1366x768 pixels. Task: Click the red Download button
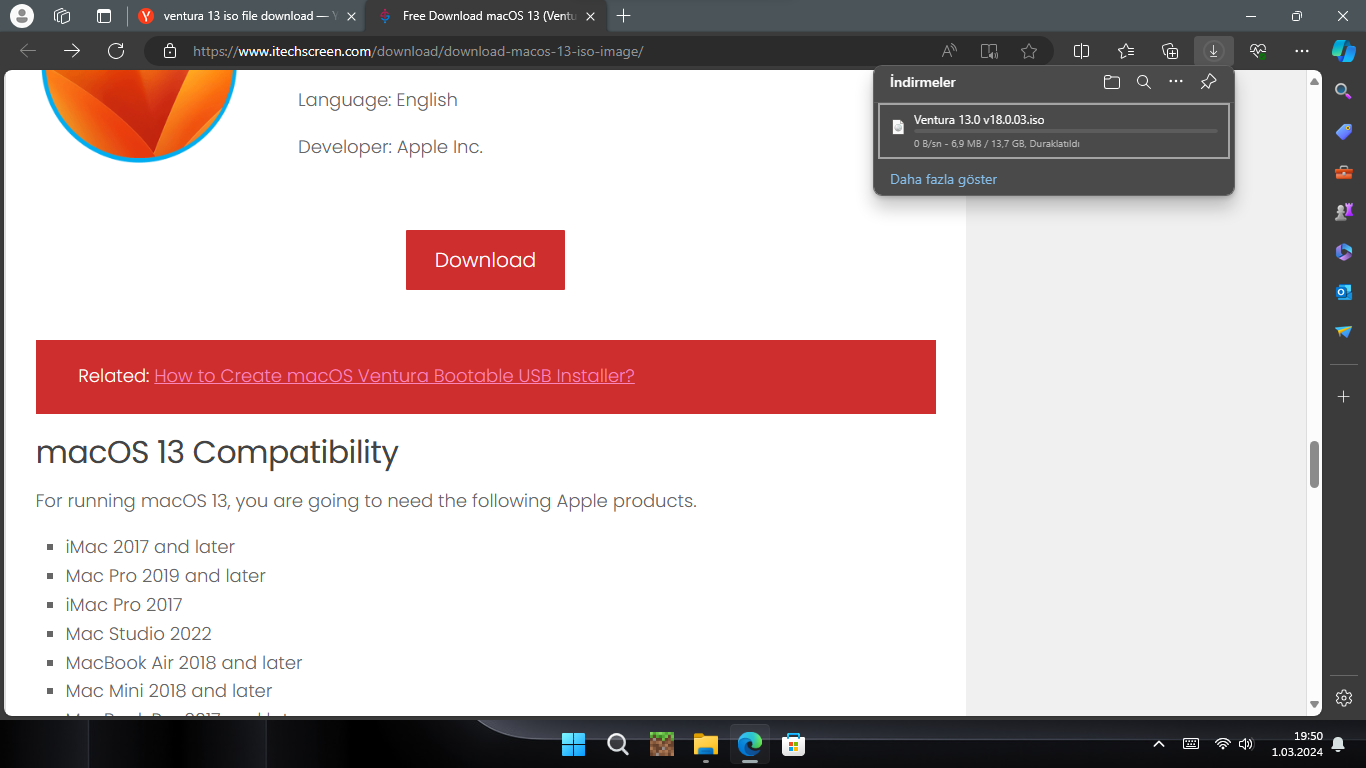point(485,260)
